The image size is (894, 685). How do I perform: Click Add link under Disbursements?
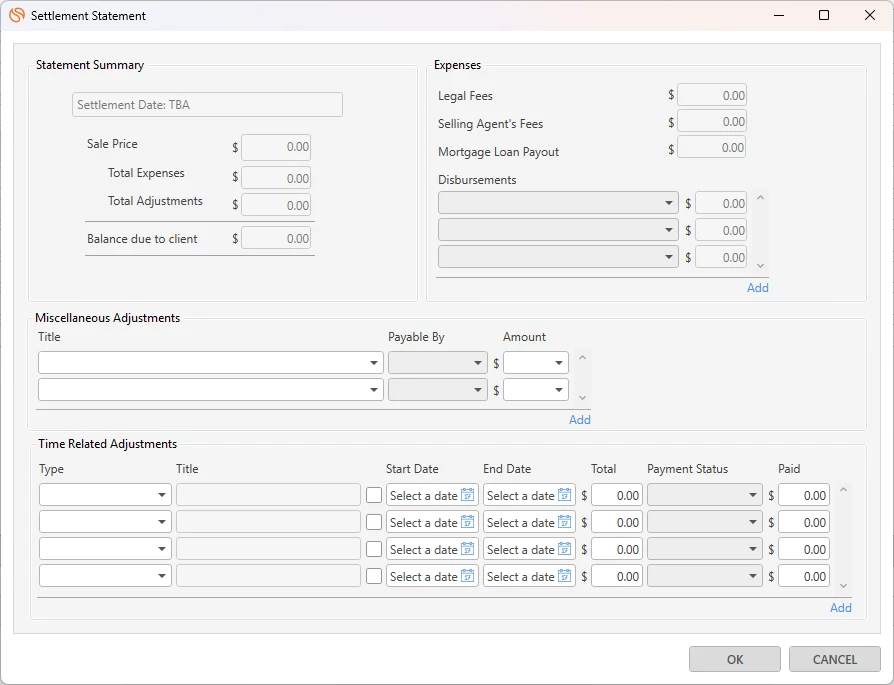[x=758, y=288]
